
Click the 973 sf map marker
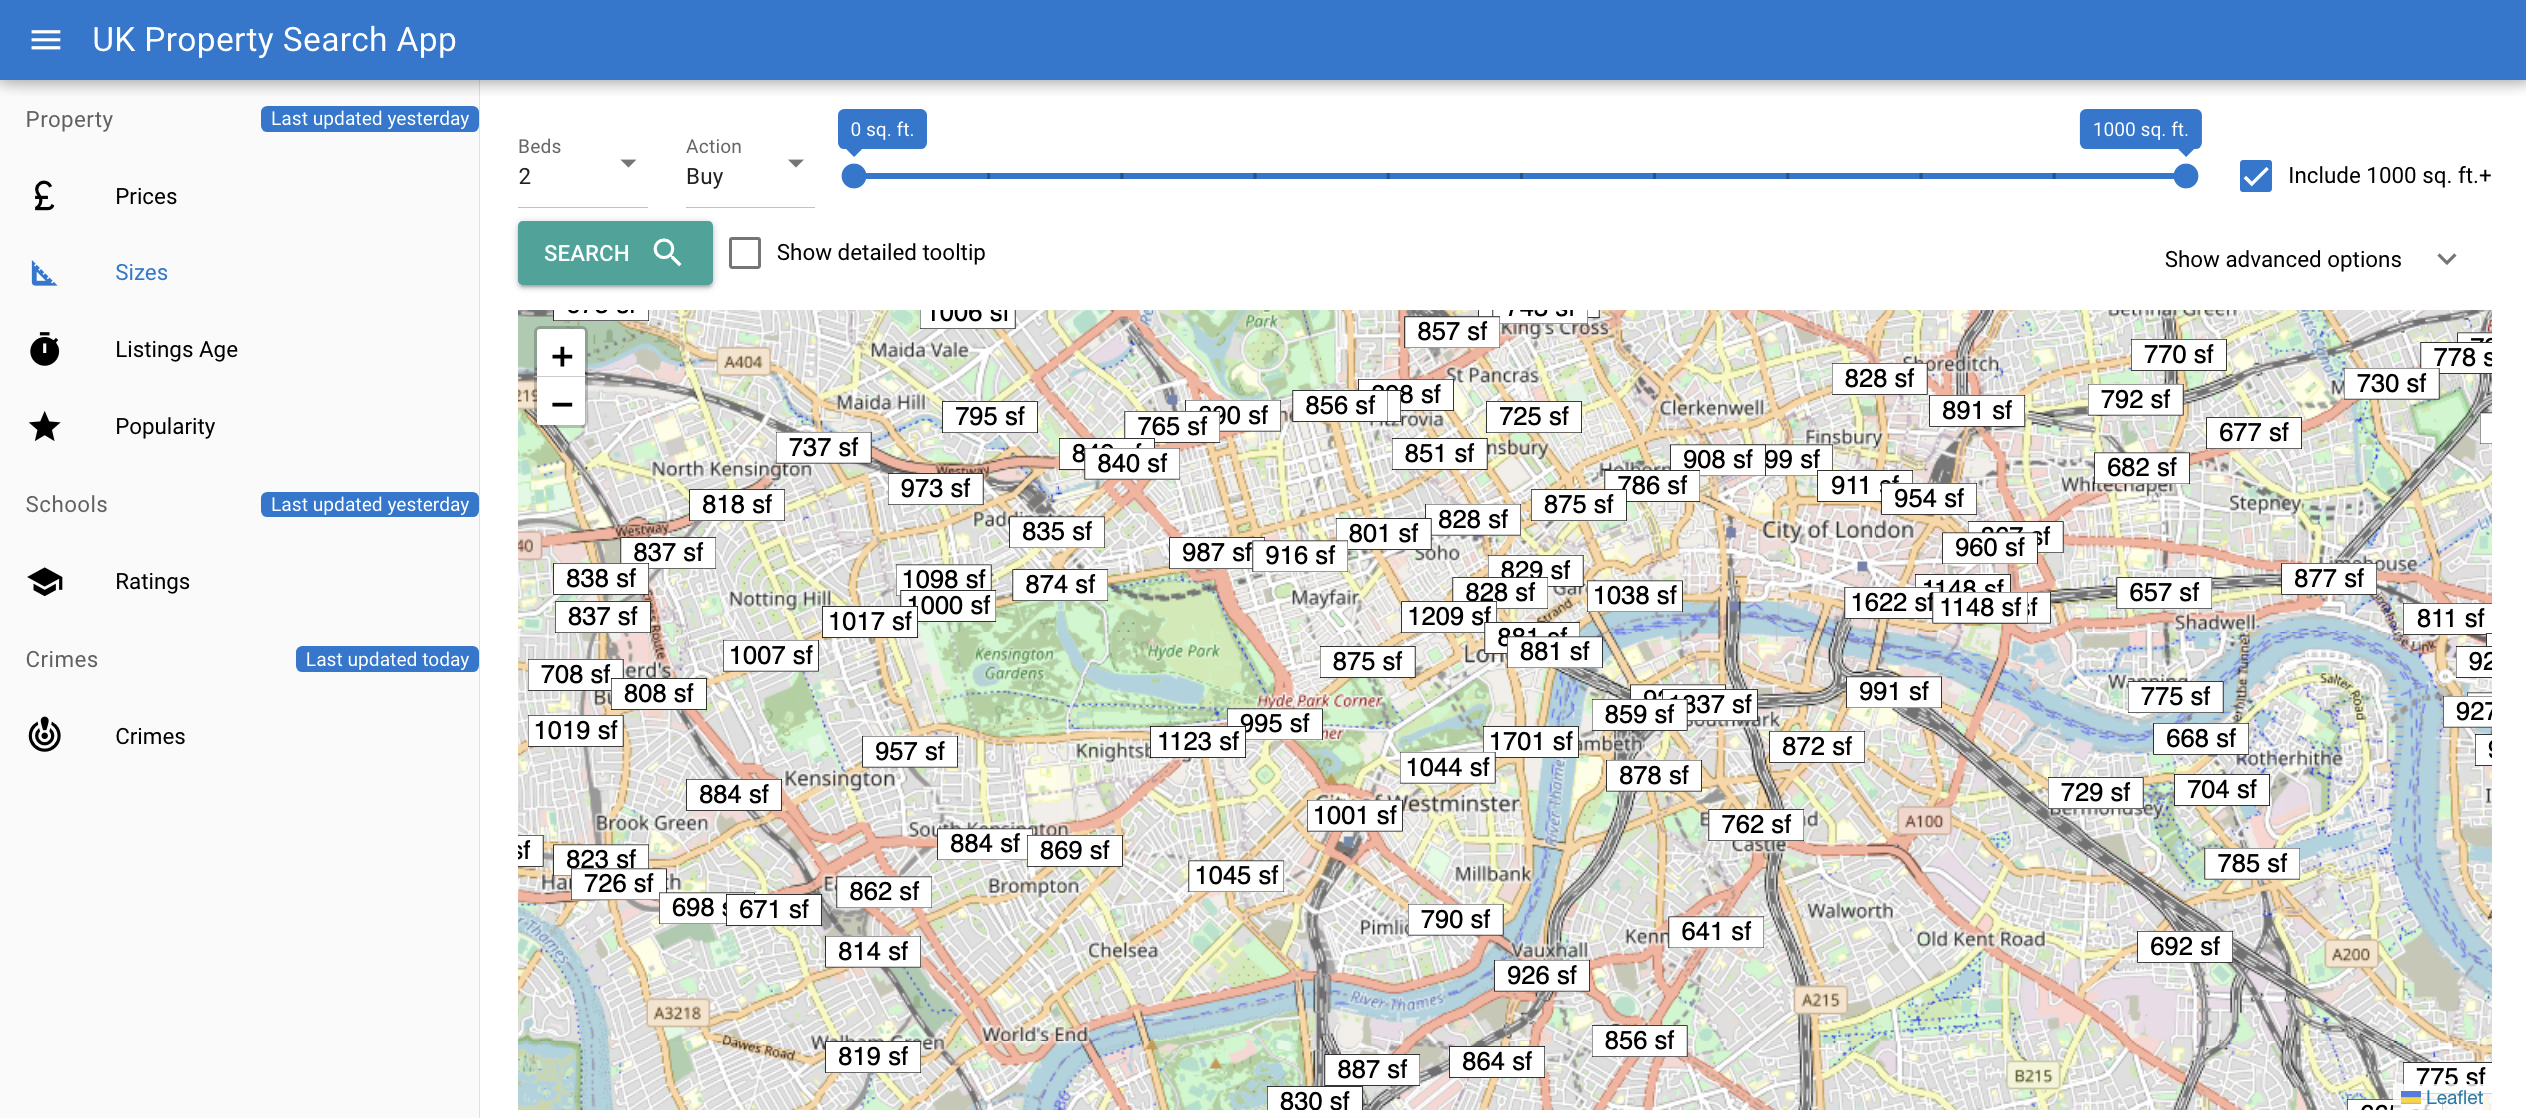coord(935,489)
